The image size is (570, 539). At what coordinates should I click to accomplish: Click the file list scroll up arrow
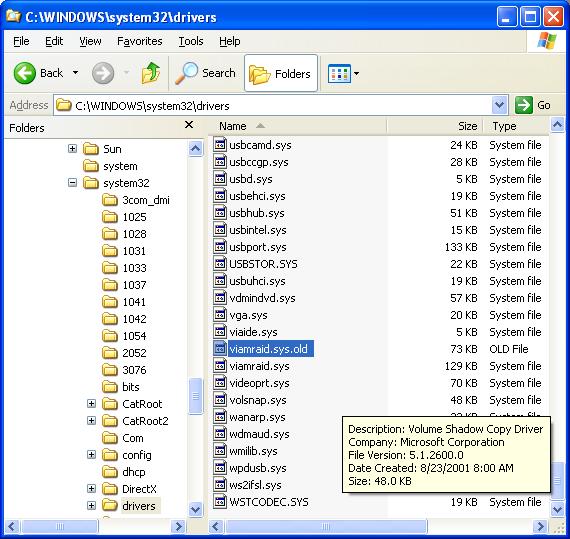(557, 125)
